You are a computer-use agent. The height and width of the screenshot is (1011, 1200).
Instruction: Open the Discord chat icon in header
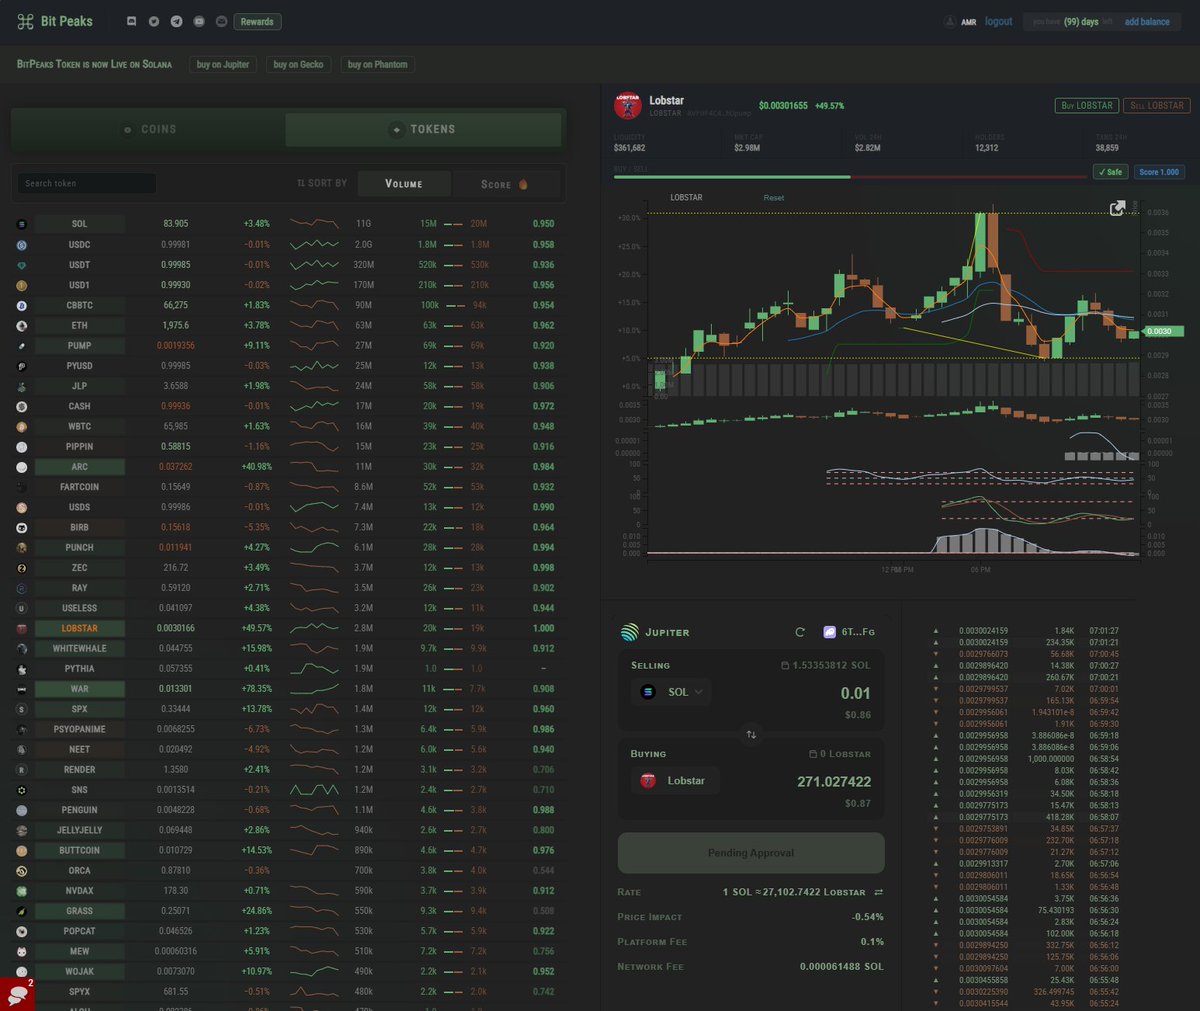131,21
